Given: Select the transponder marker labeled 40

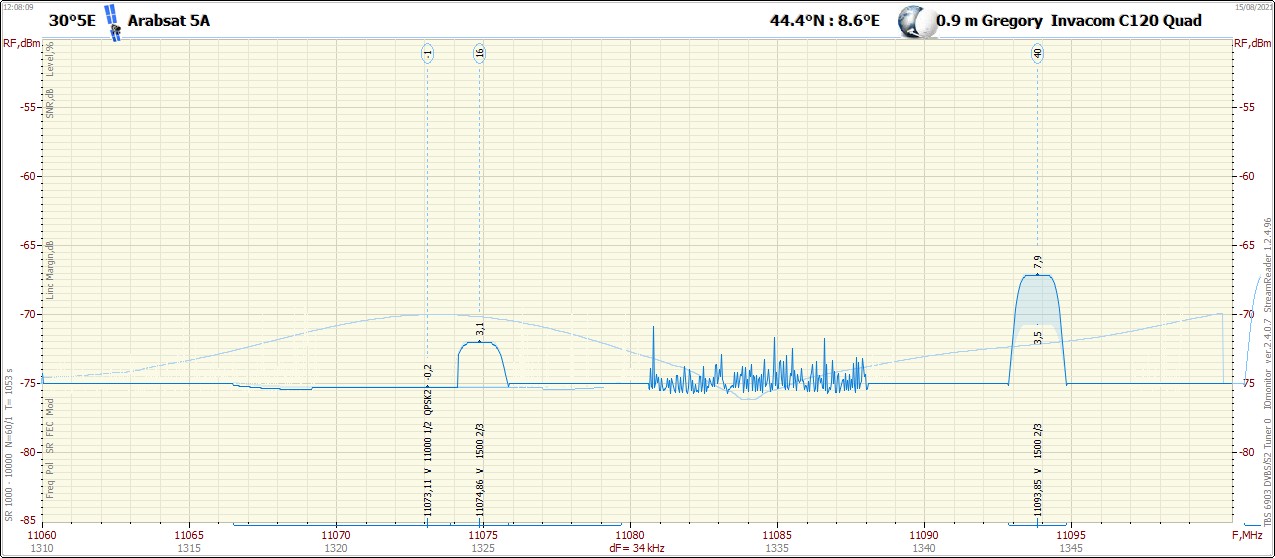Looking at the screenshot, I should click(x=1037, y=55).
